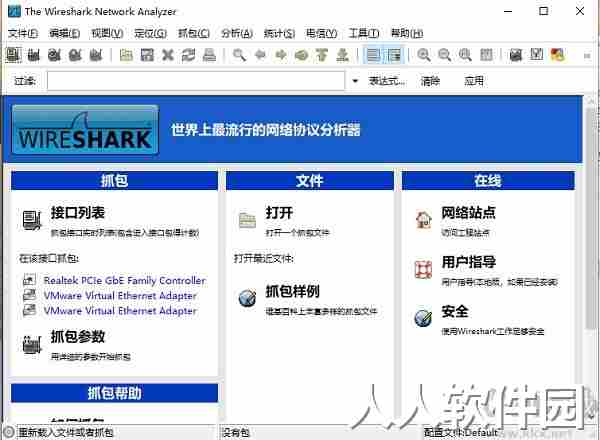
Task: Open the 抓包(C) menu
Action: (194, 34)
